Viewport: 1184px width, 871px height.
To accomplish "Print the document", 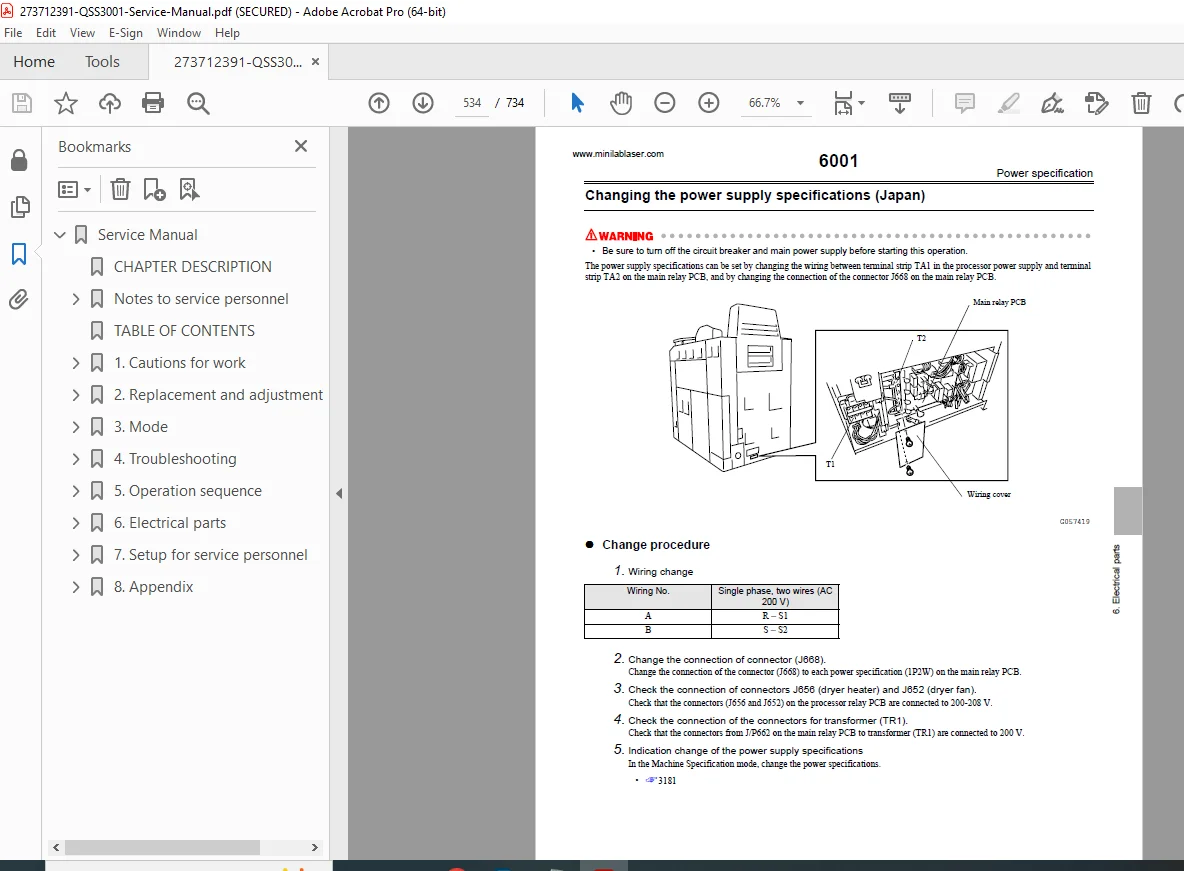I will tap(153, 103).
